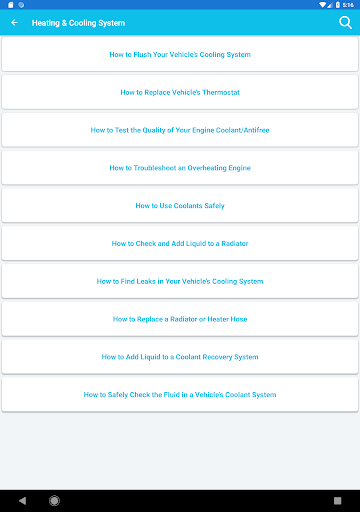This screenshot has width=360, height=512.
Task: Tap the Heating & Cooling System title
Action: [78, 23]
